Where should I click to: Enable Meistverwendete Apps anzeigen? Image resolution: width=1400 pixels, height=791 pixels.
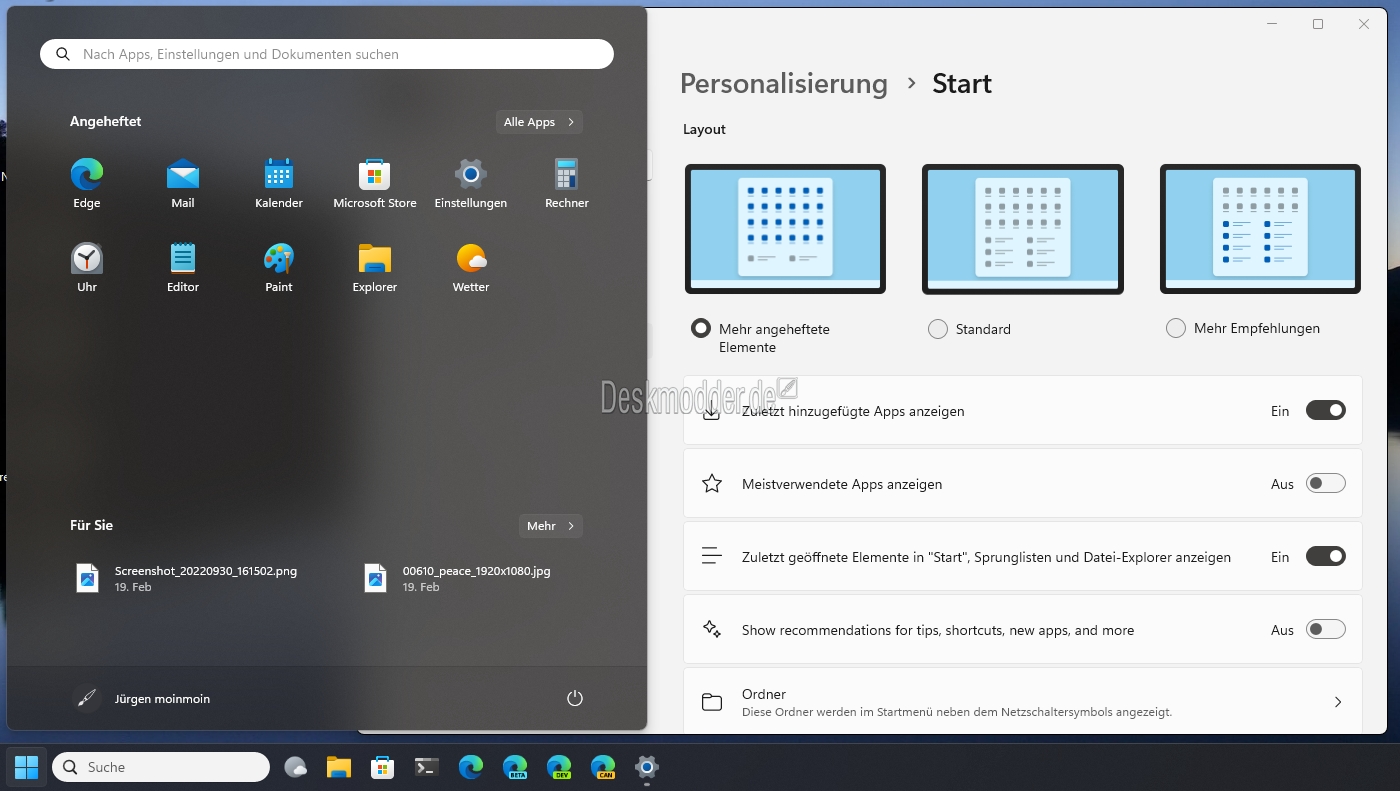[x=1326, y=483]
